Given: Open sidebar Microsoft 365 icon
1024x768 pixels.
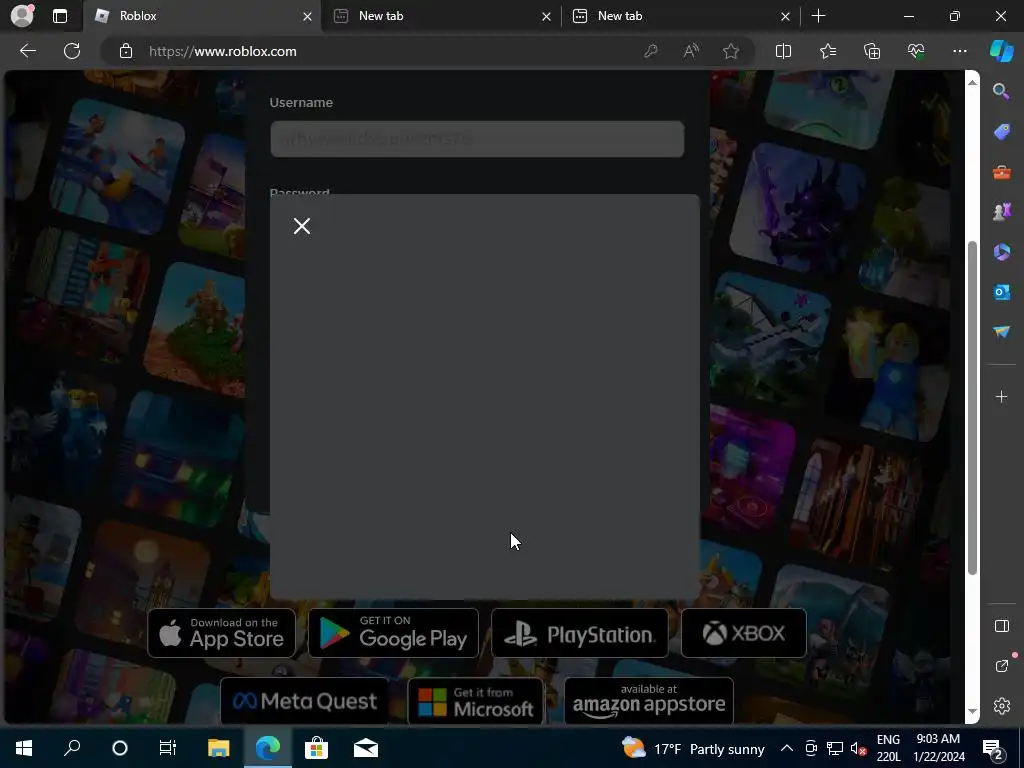Looking at the screenshot, I should tap(1001, 251).
